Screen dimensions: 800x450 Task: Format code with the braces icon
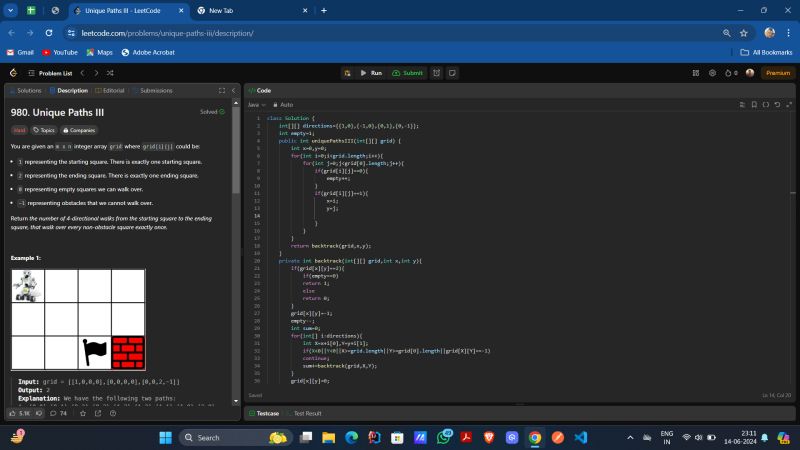pyautogui.click(x=765, y=104)
